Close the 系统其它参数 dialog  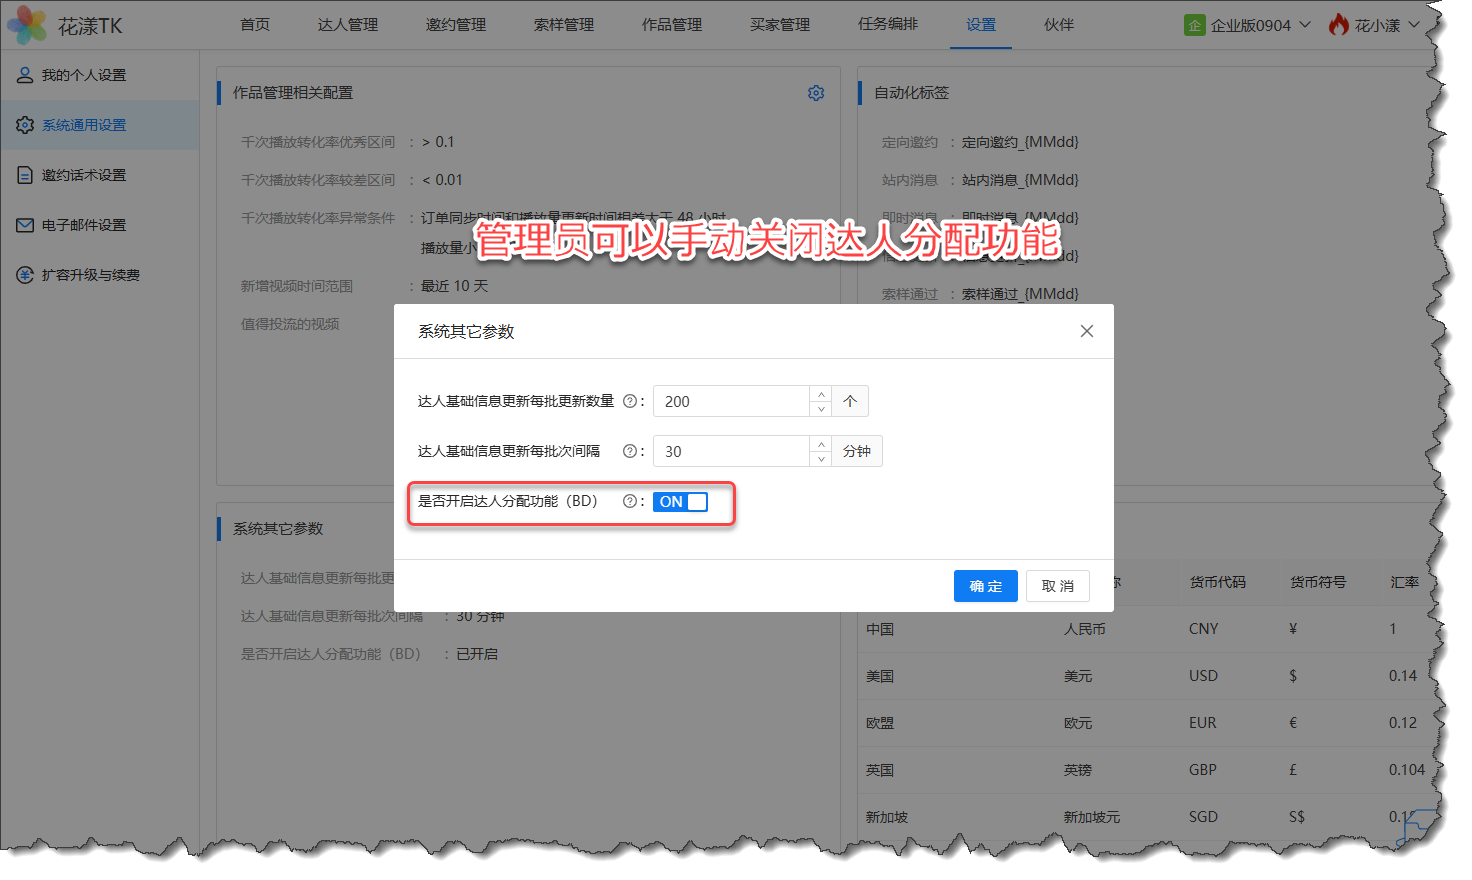coord(1087,331)
